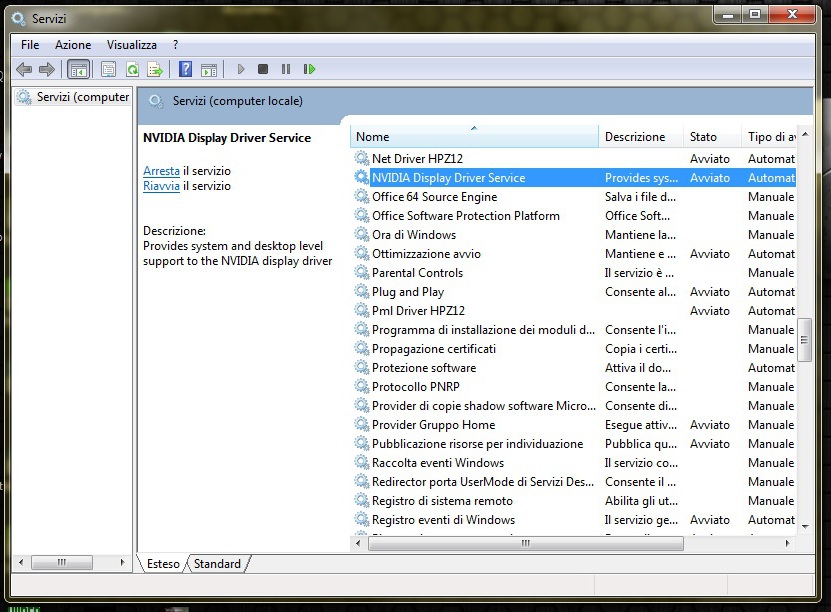Select Servizi (computer locale) in the left tree

[82, 97]
